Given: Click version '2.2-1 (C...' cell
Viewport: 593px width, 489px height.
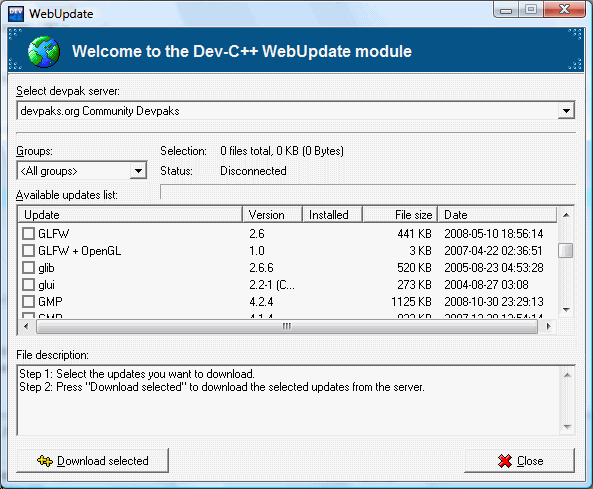Looking at the screenshot, I should click(272, 285).
